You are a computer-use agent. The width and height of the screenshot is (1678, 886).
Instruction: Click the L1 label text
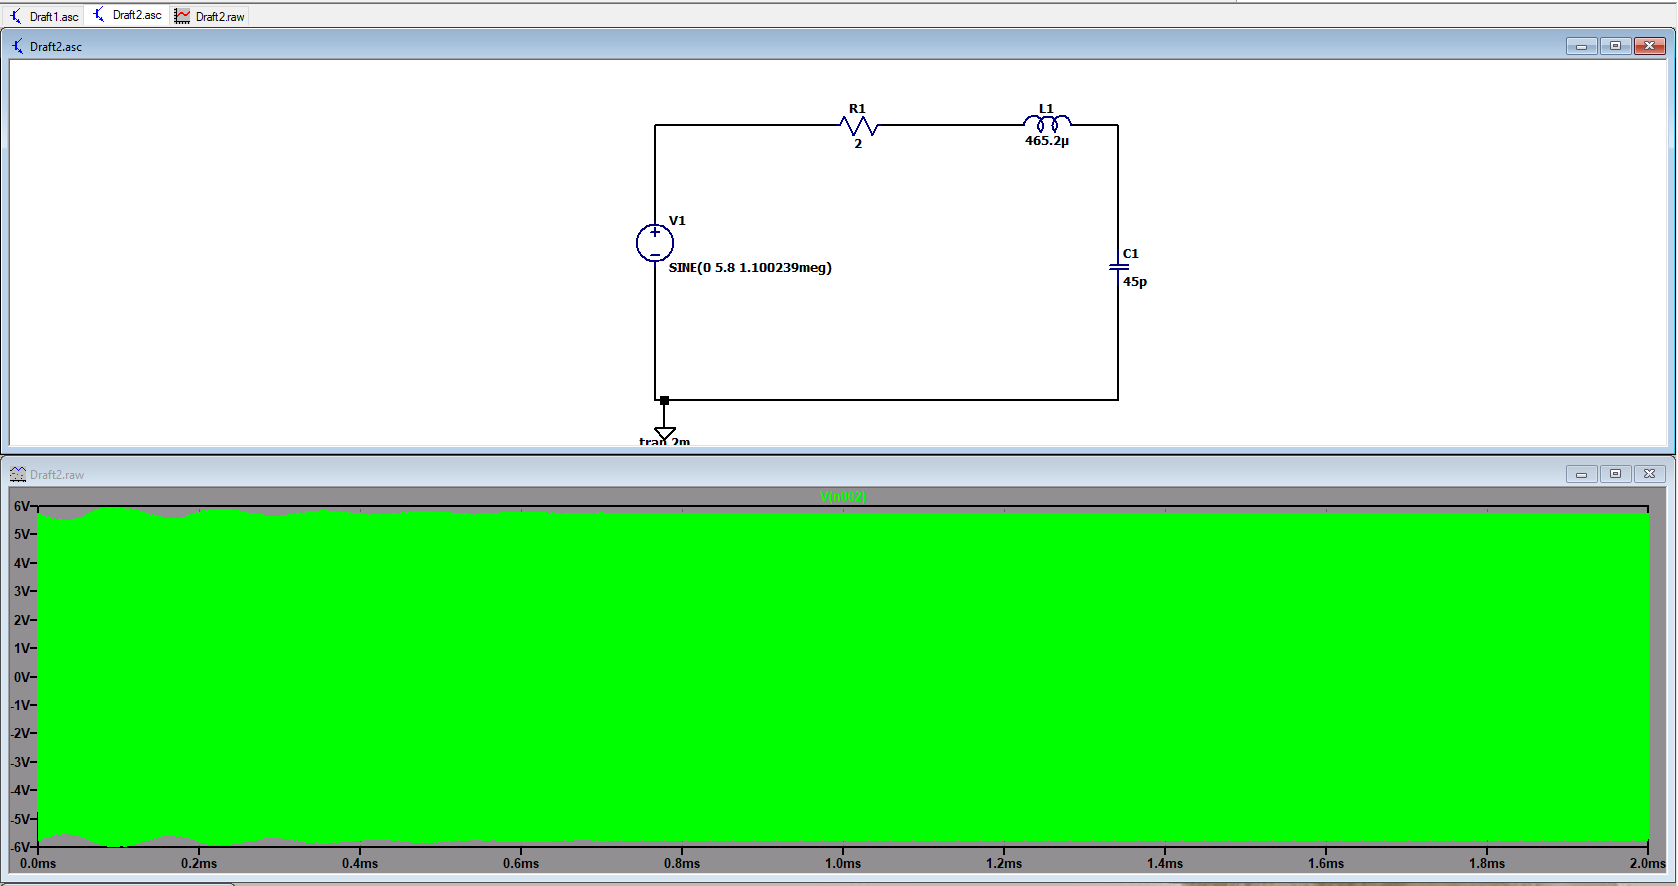click(x=1046, y=108)
